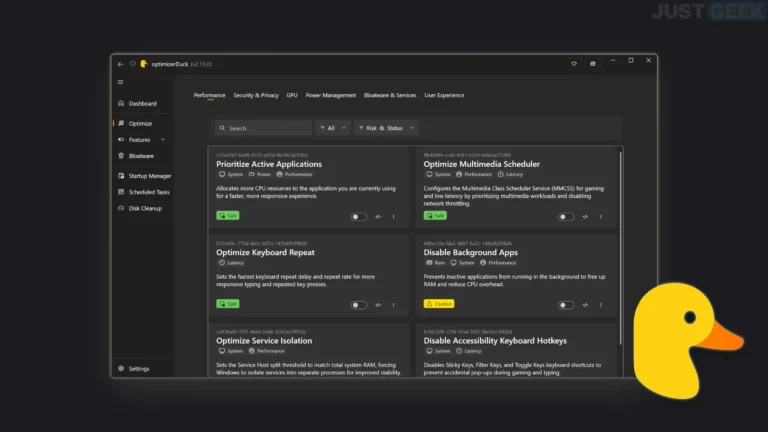Click the Disable Accessibility Keyboard Hotkeys title

click(495, 340)
